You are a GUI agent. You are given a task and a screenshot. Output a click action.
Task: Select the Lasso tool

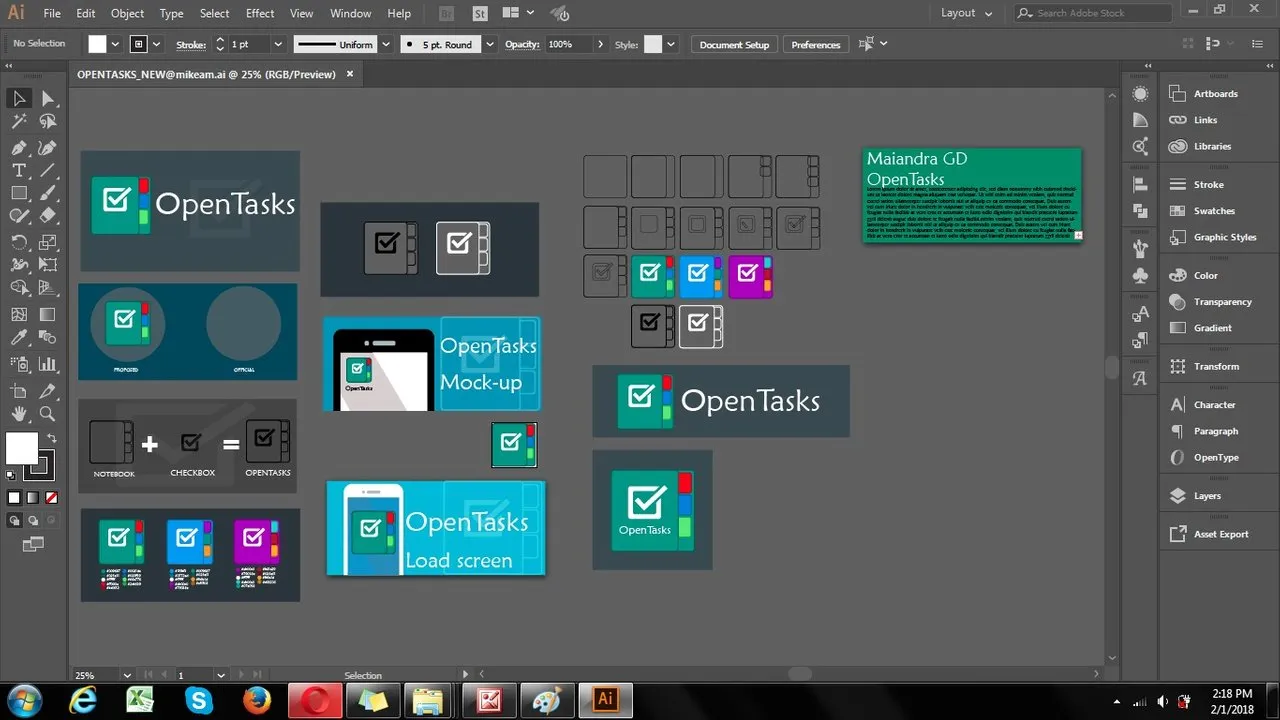click(x=47, y=122)
